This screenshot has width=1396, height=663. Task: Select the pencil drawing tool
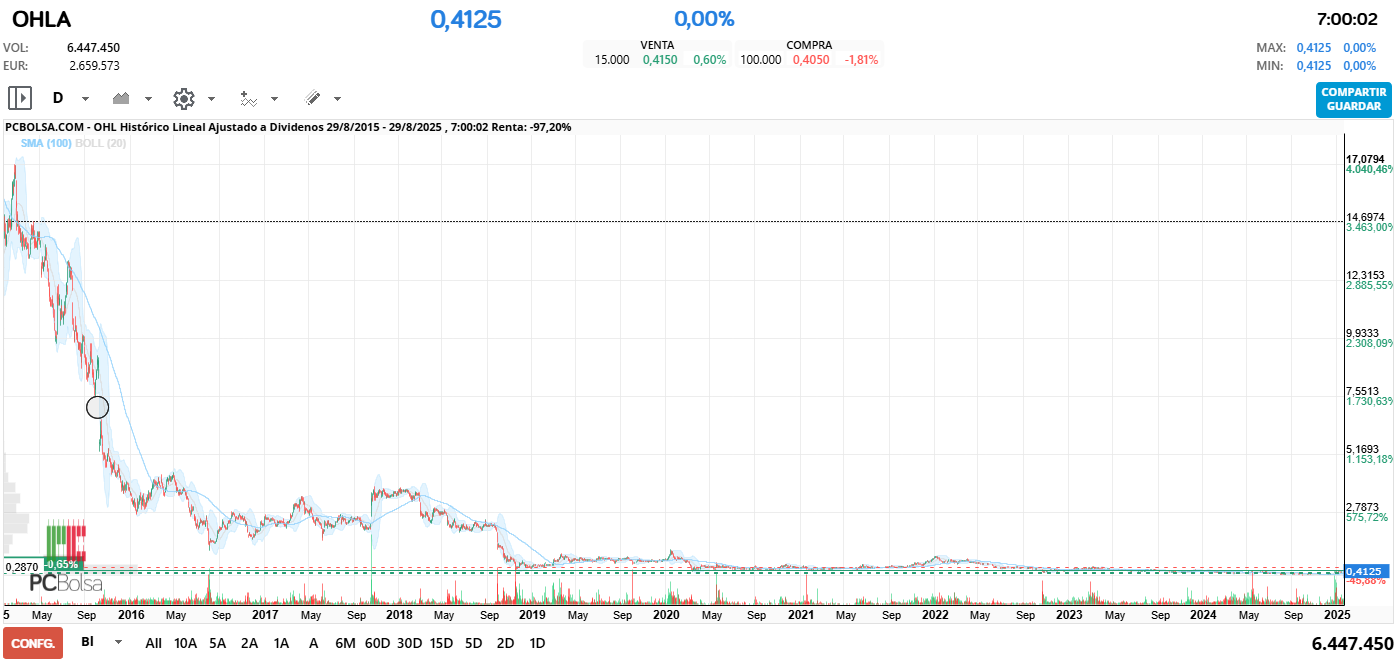(312, 98)
